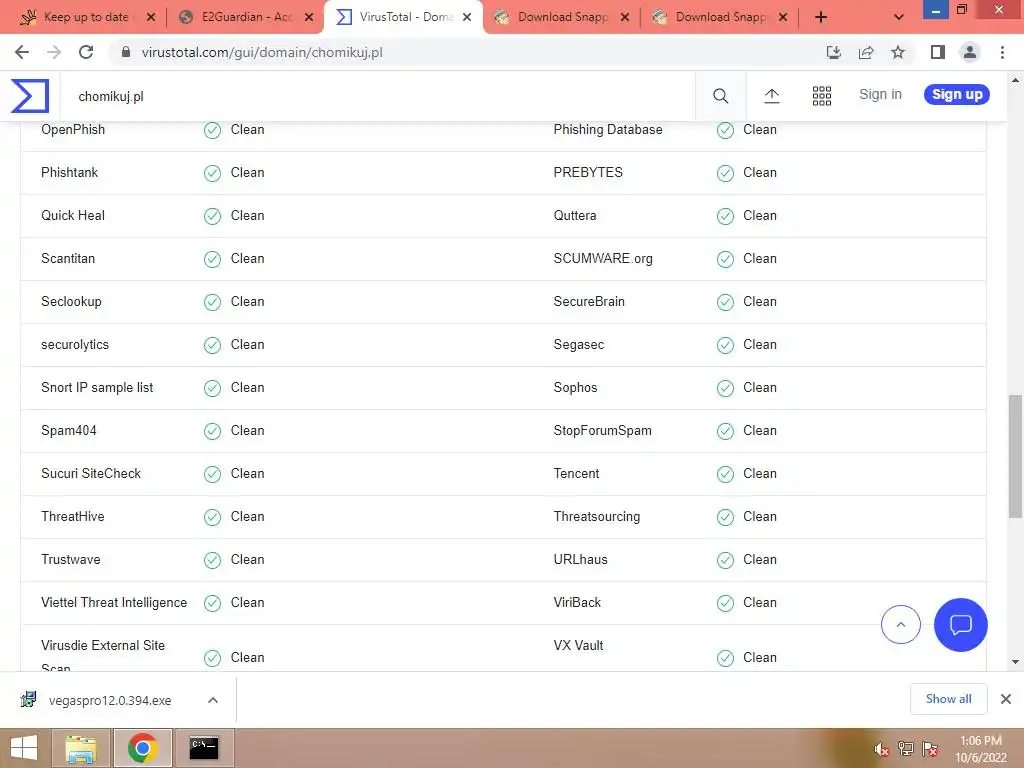Image resolution: width=1024 pixels, height=768 pixels.
Task: Click the SCUMWARE.org vendor name
Action: tap(603, 259)
